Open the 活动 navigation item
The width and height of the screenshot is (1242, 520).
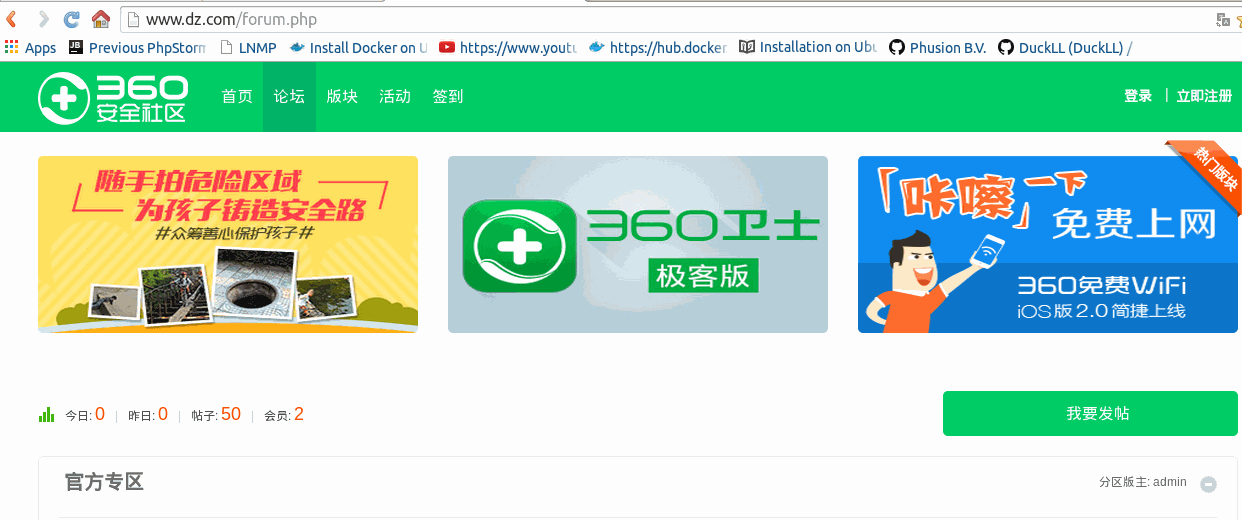[395, 96]
